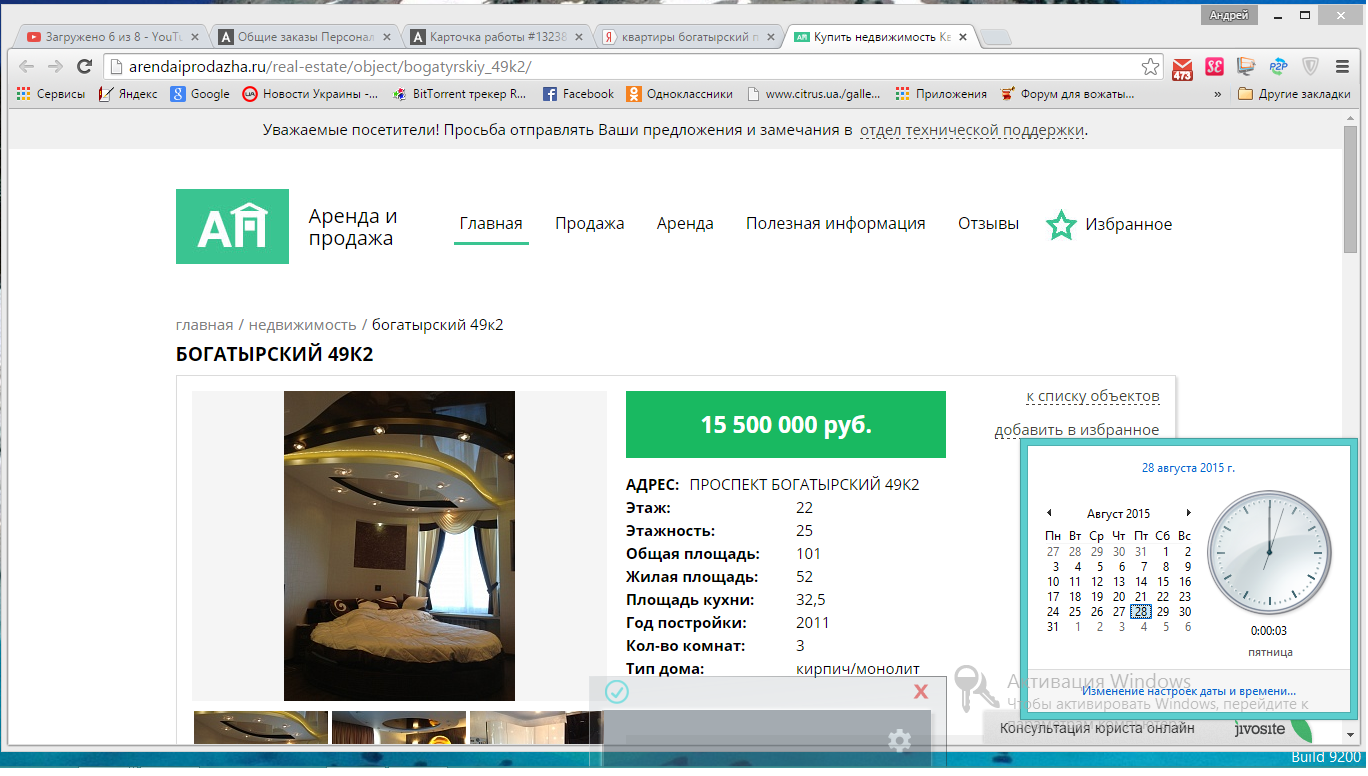Open the Одноклассники bookmark
Screen dimensions: 1368x776
(x=679, y=94)
